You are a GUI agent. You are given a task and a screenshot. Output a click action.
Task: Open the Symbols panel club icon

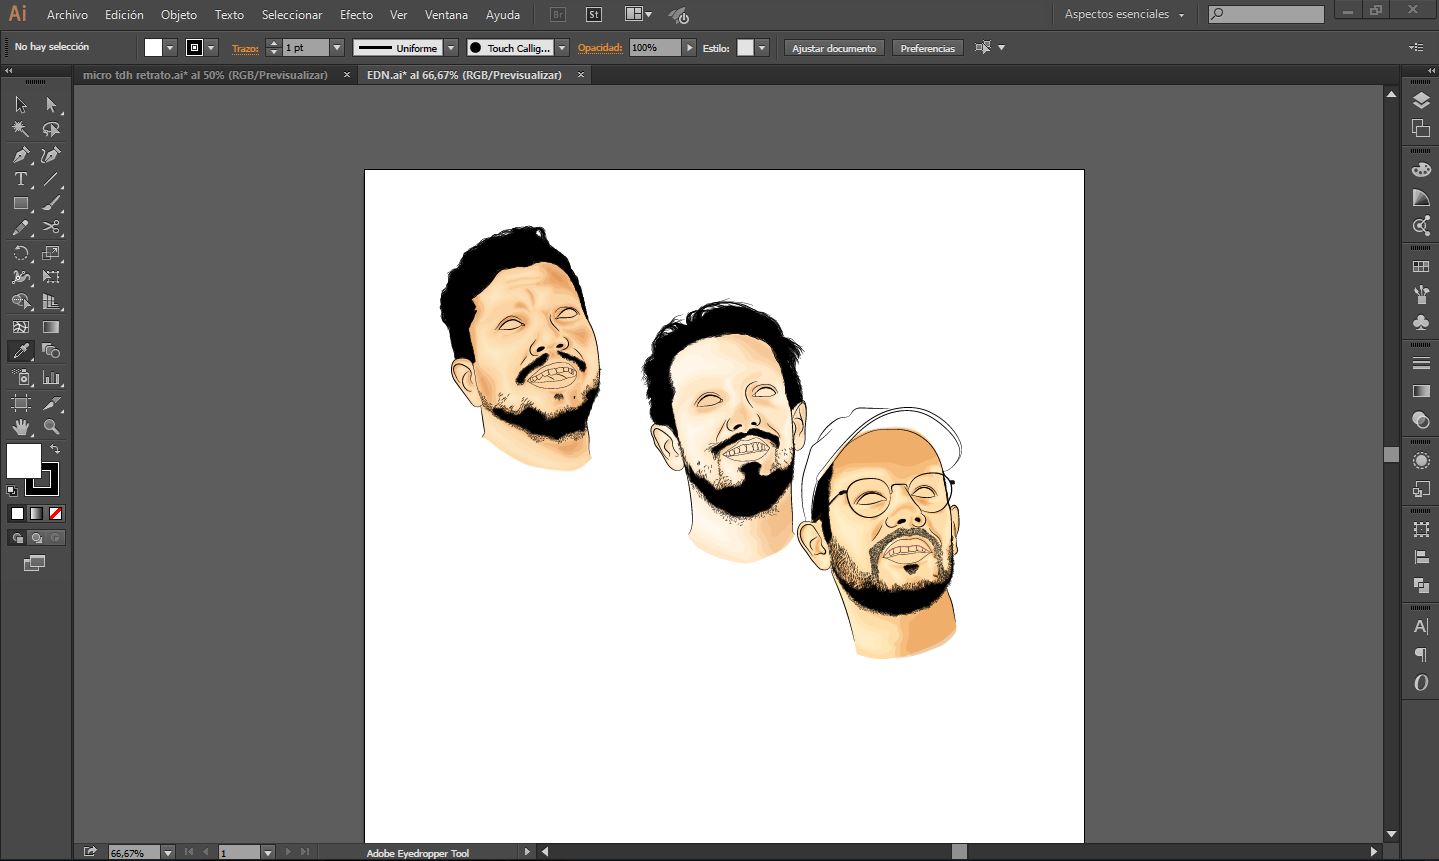coord(1421,322)
